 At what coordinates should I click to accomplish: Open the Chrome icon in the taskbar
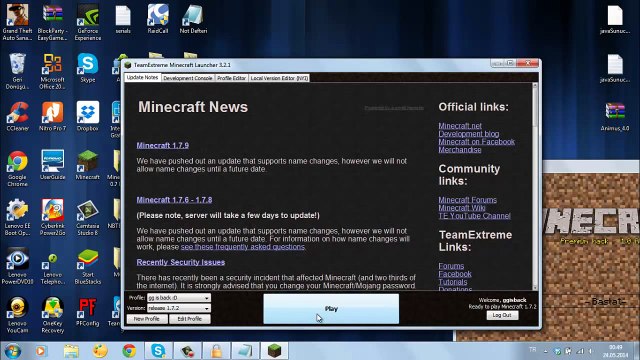[129, 351]
